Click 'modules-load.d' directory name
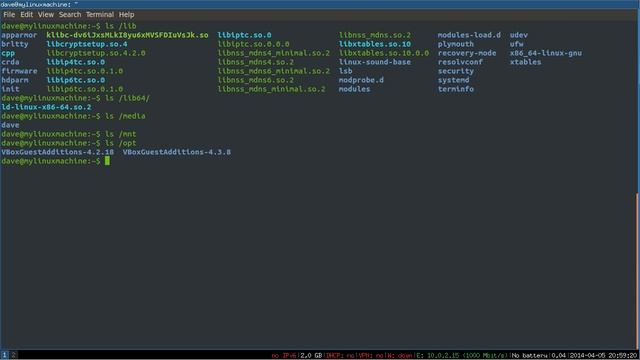 point(469,35)
